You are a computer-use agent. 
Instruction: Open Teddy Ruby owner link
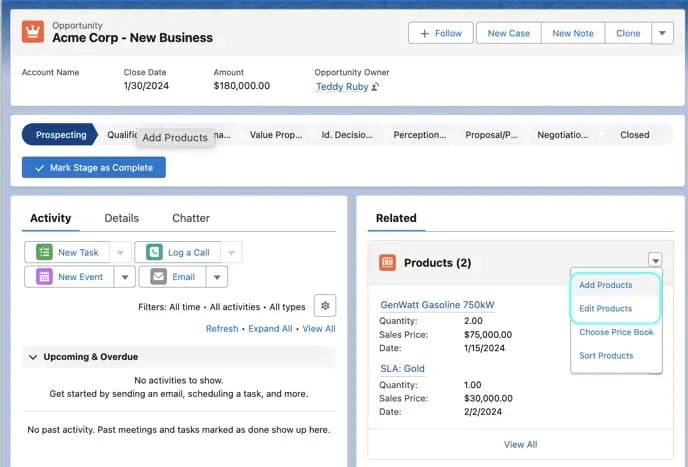[342, 87]
